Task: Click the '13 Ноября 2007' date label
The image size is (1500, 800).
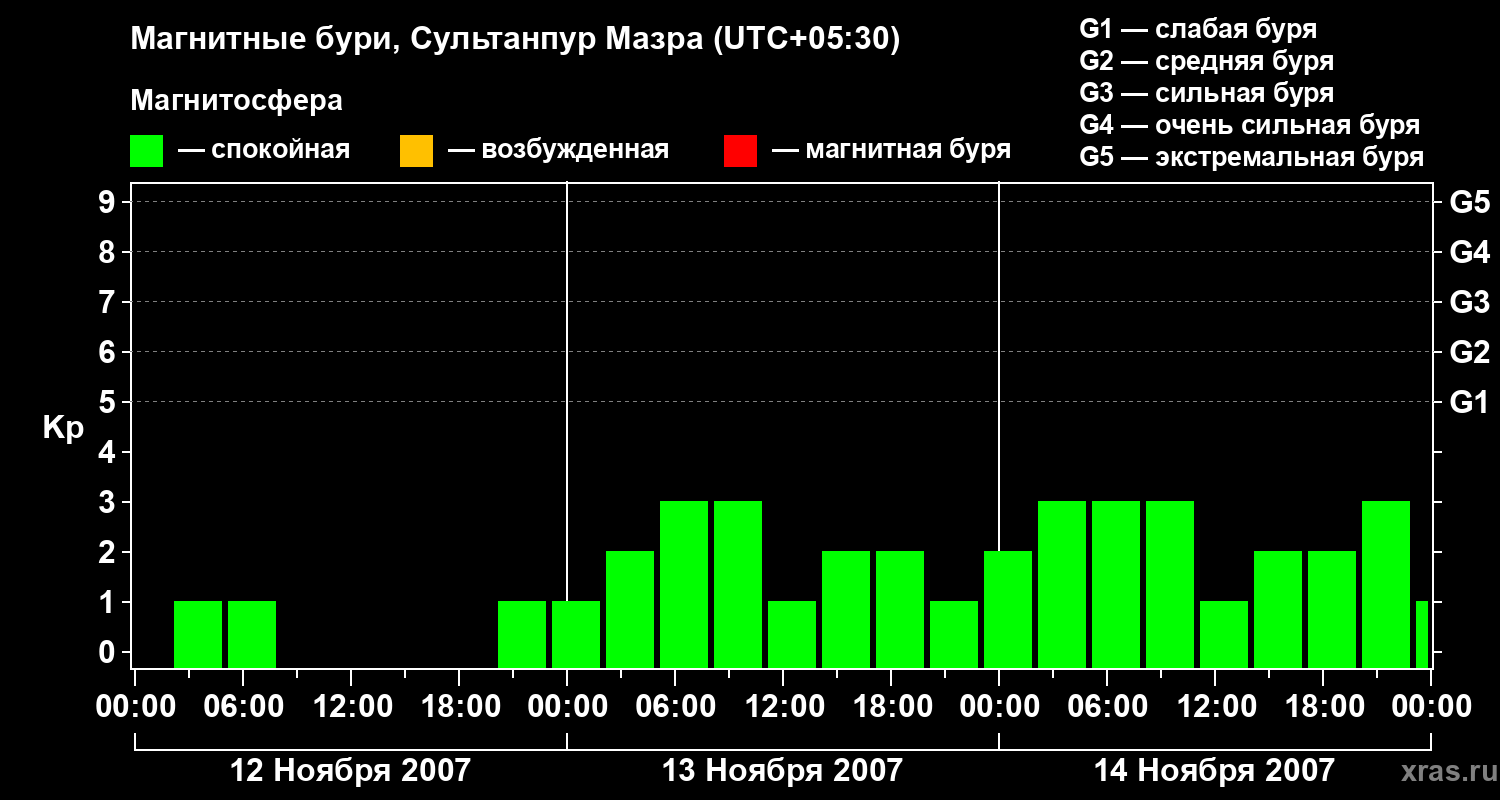Action: coord(782,770)
